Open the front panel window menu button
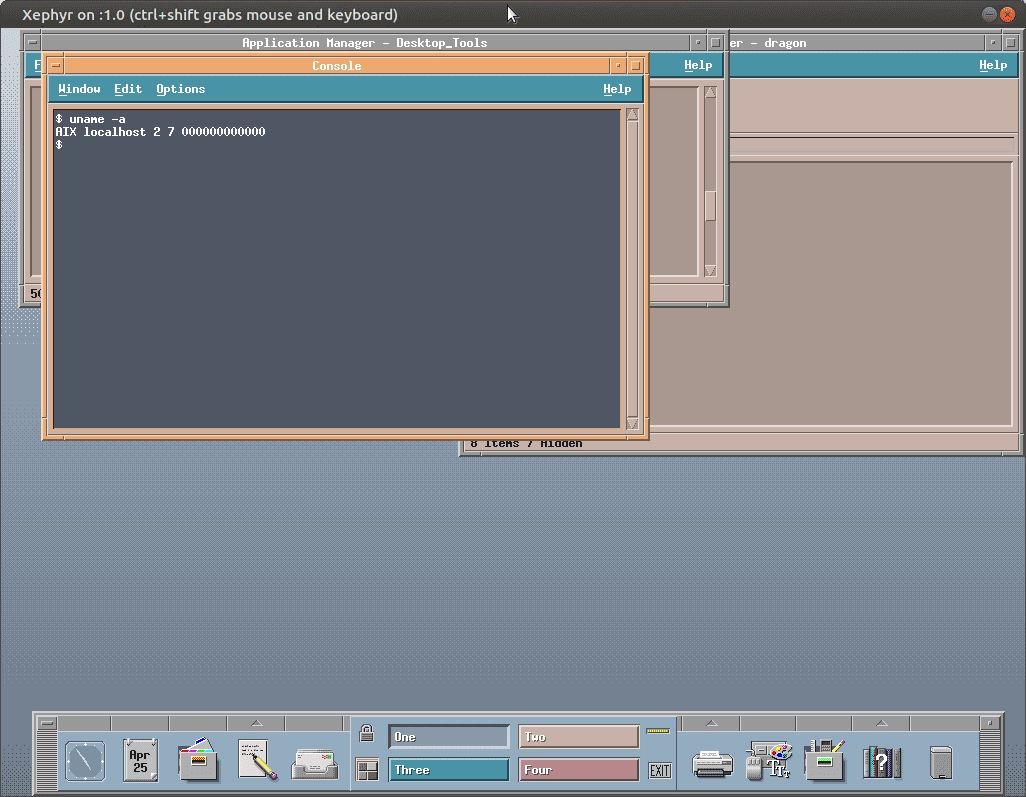The width and height of the screenshot is (1026, 797). point(47,723)
